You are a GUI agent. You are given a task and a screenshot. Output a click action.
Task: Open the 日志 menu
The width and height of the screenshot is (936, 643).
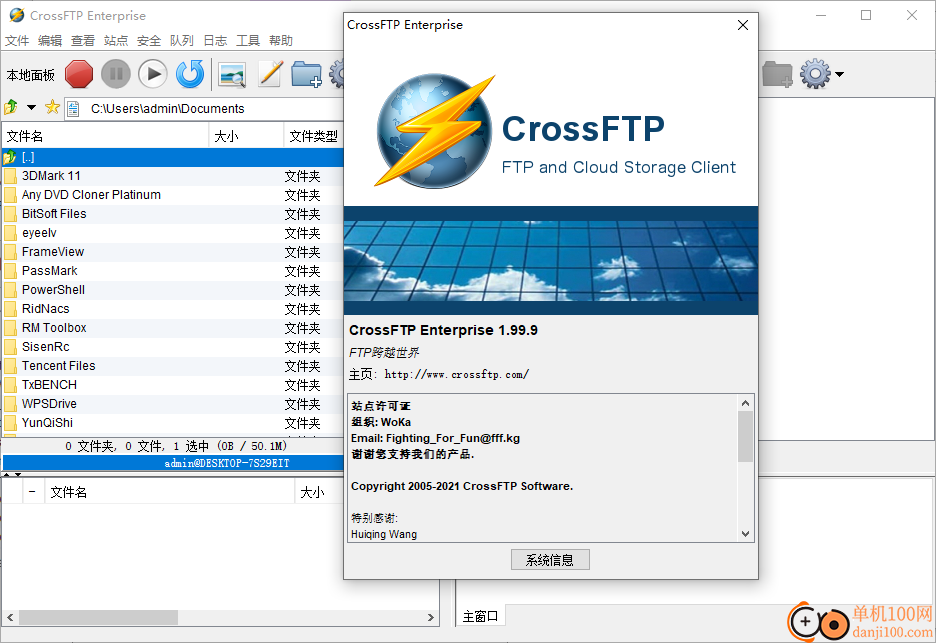(215, 41)
